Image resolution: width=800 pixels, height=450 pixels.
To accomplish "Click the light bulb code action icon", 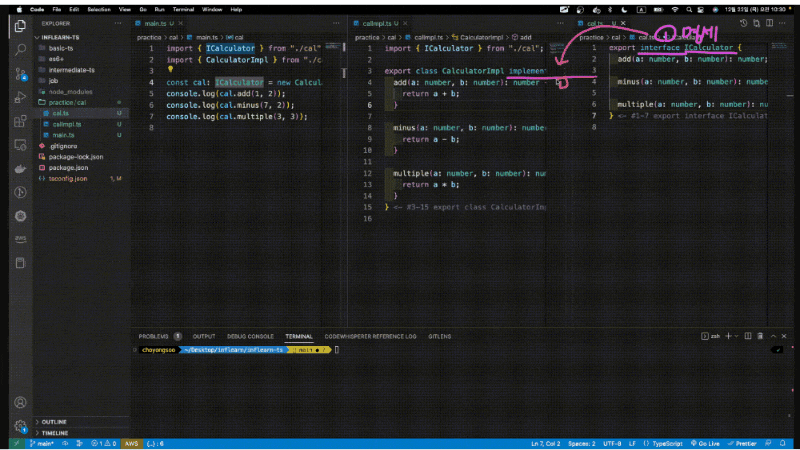I will click(170, 70).
